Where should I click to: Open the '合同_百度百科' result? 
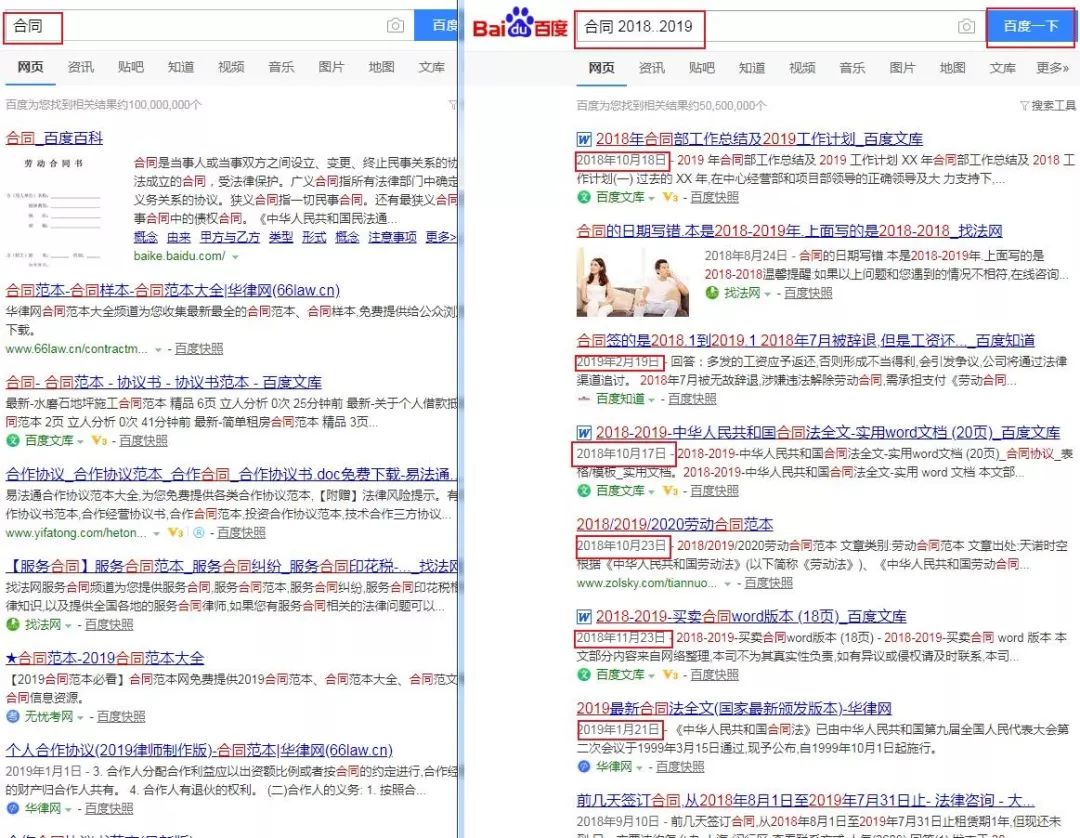coord(54,138)
